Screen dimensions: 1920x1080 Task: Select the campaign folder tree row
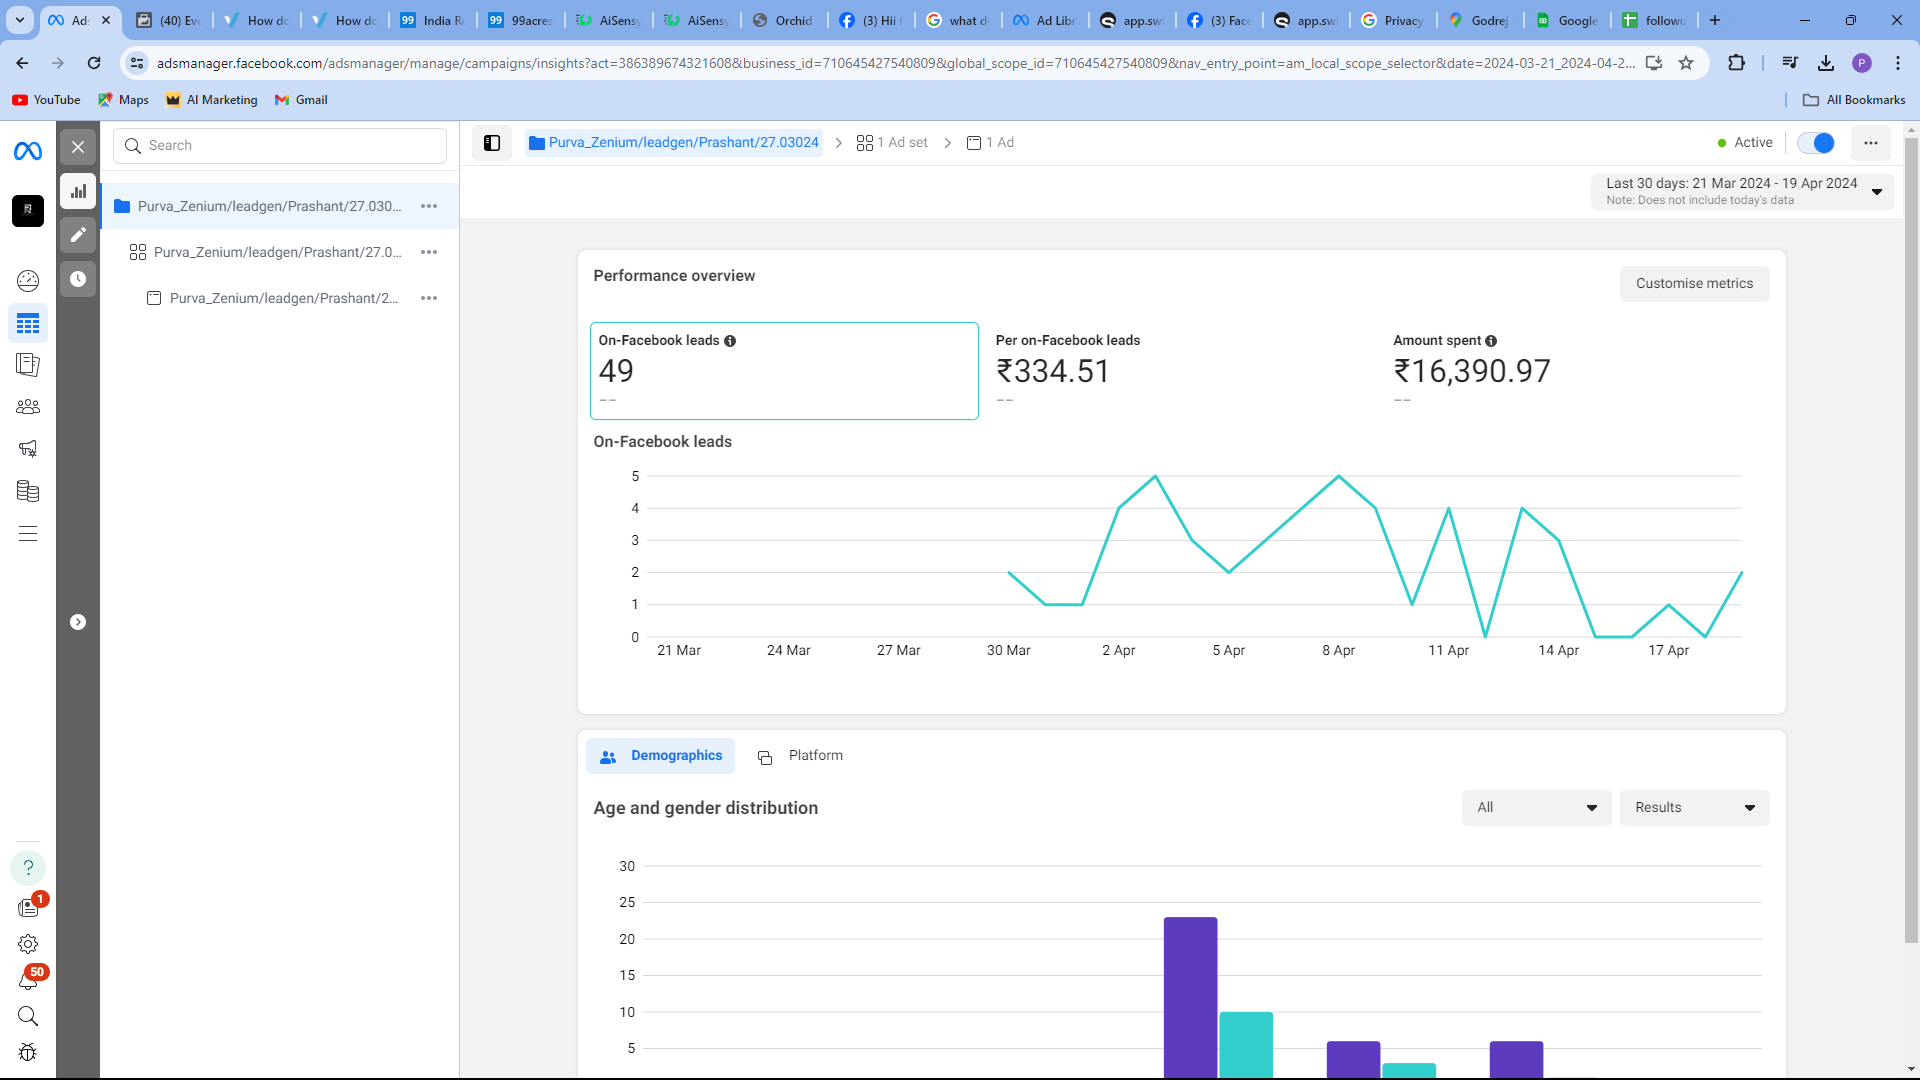(x=280, y=206)
